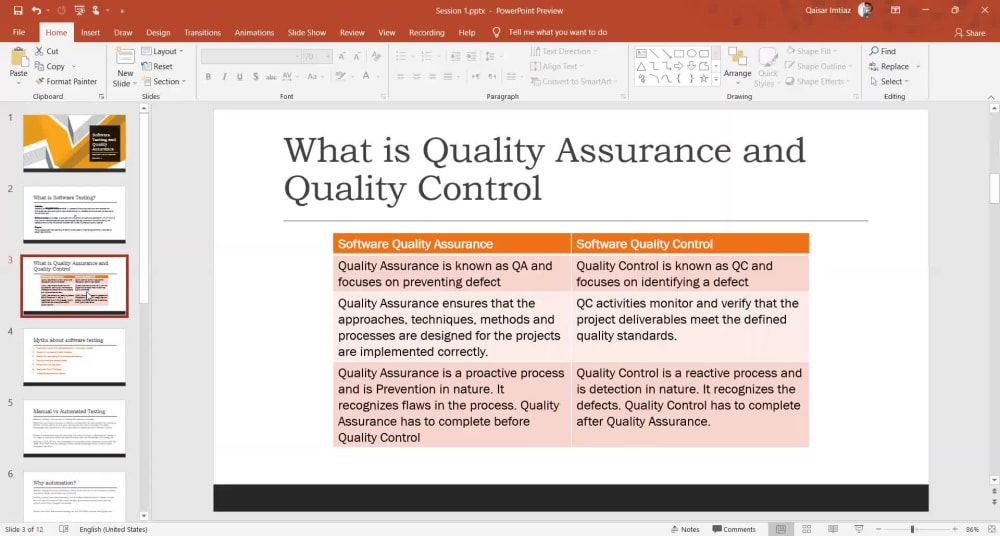1000x536 pixels.
Task: Click the slide title text What is Quality Assurance
Action: [545, 169]
